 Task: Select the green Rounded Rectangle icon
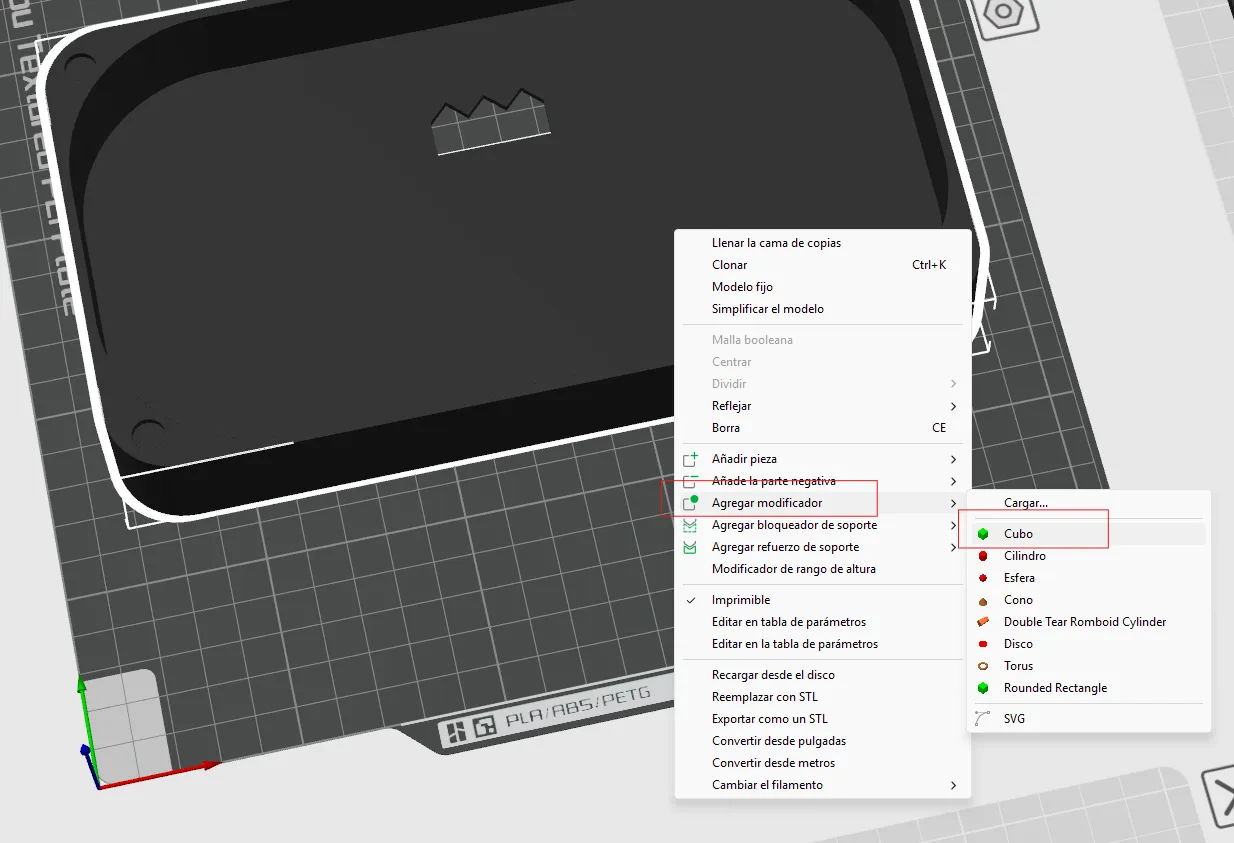pos(983,688)
